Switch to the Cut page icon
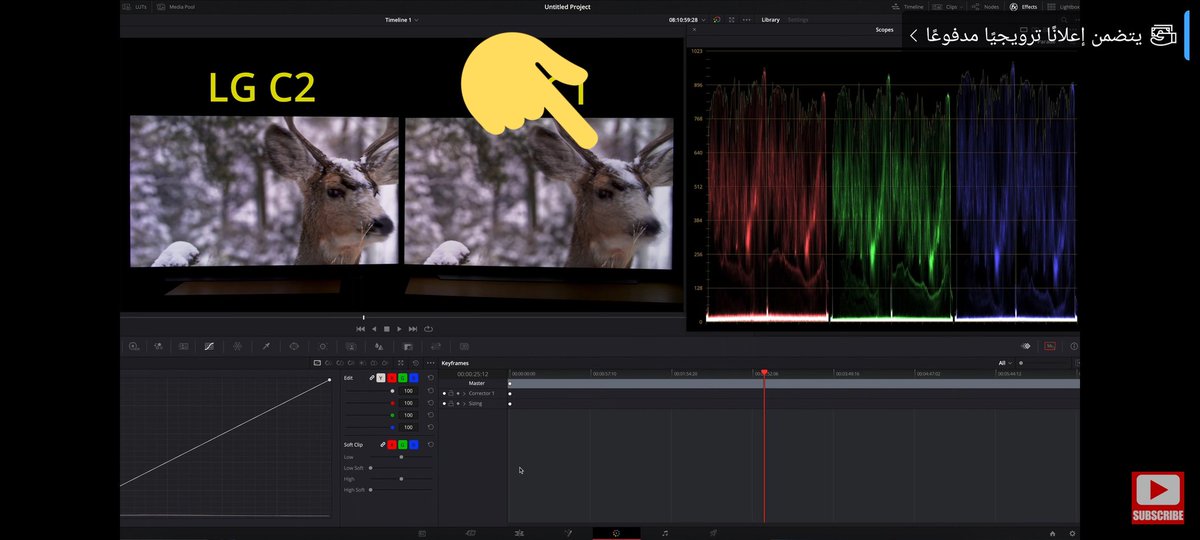Screen dimensions: 1200x540 (x=470, y=533)
